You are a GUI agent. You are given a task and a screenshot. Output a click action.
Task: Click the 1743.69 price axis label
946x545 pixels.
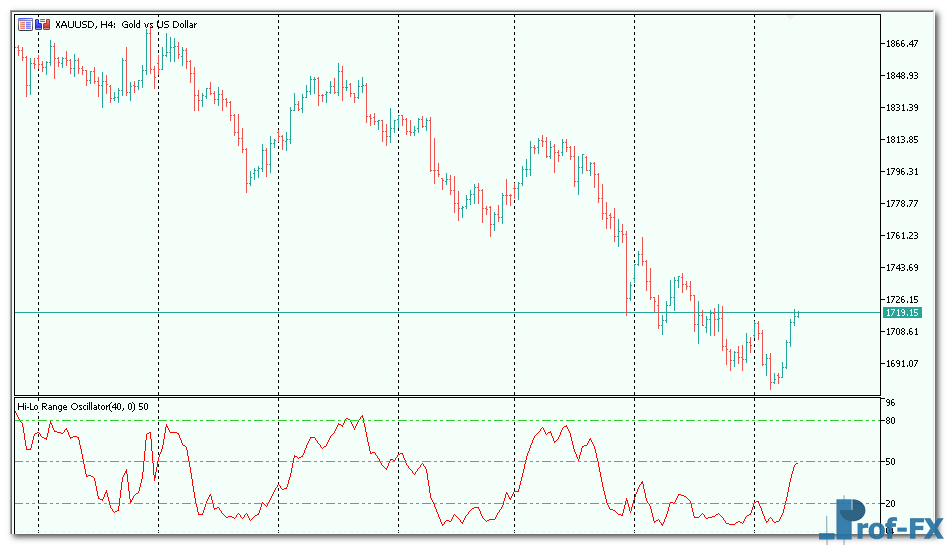[x=901, y=268]
